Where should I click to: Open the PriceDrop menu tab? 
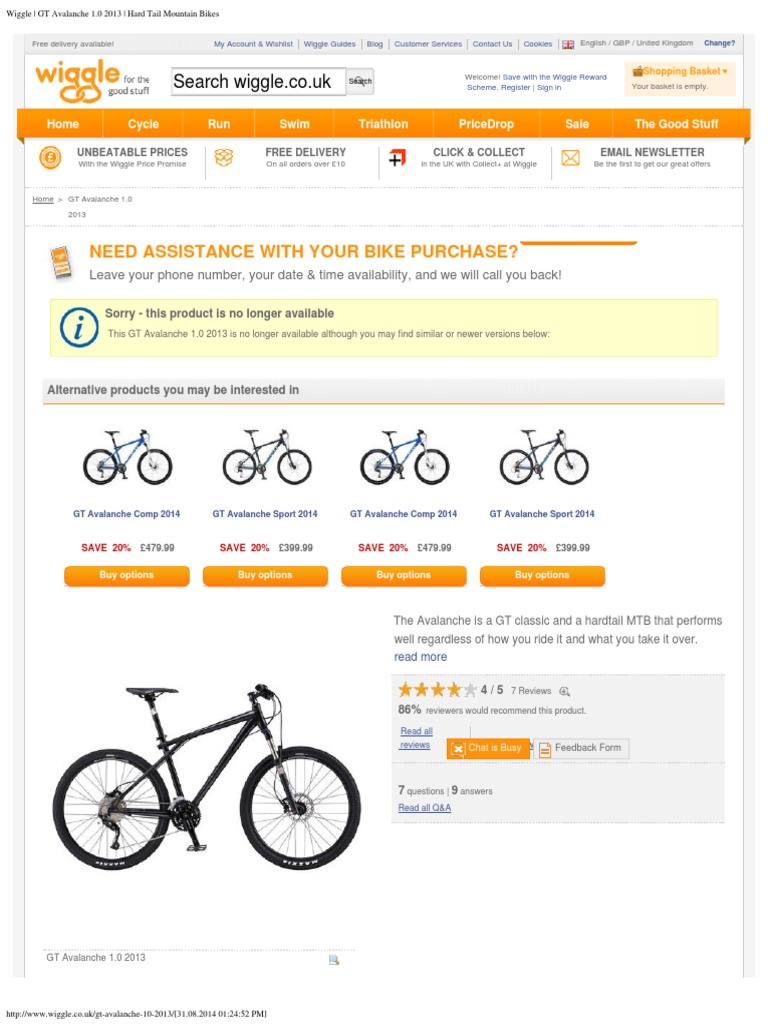click(x=486, y=124)
